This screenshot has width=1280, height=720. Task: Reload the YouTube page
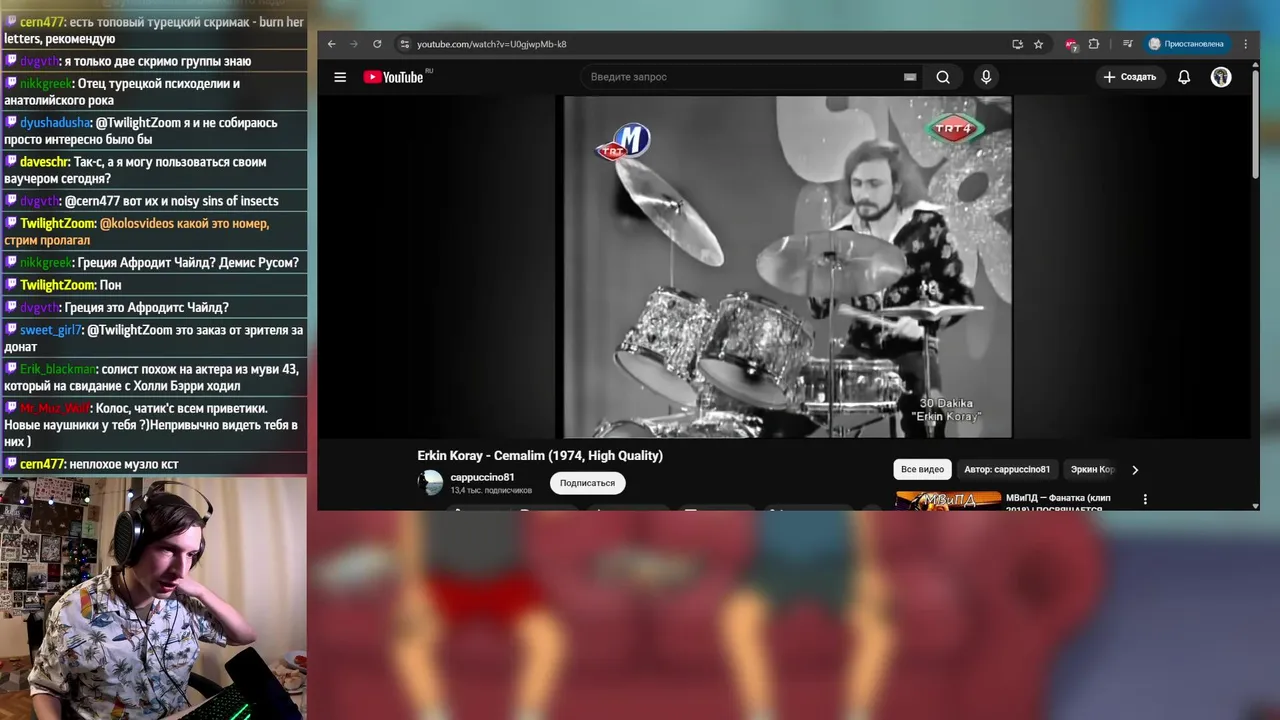coord(377,44)
